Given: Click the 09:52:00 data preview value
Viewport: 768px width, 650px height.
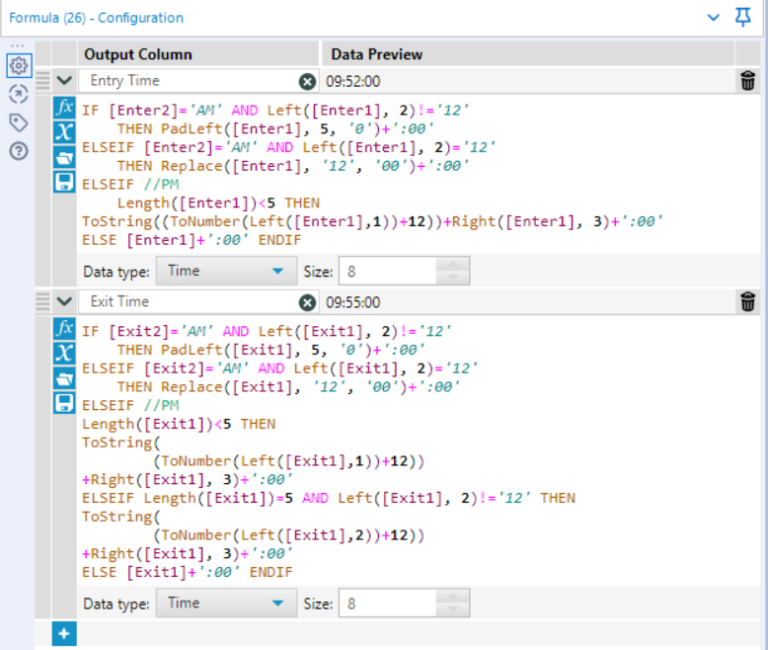Looking at the screenshot, I should [x=353, y=81].
